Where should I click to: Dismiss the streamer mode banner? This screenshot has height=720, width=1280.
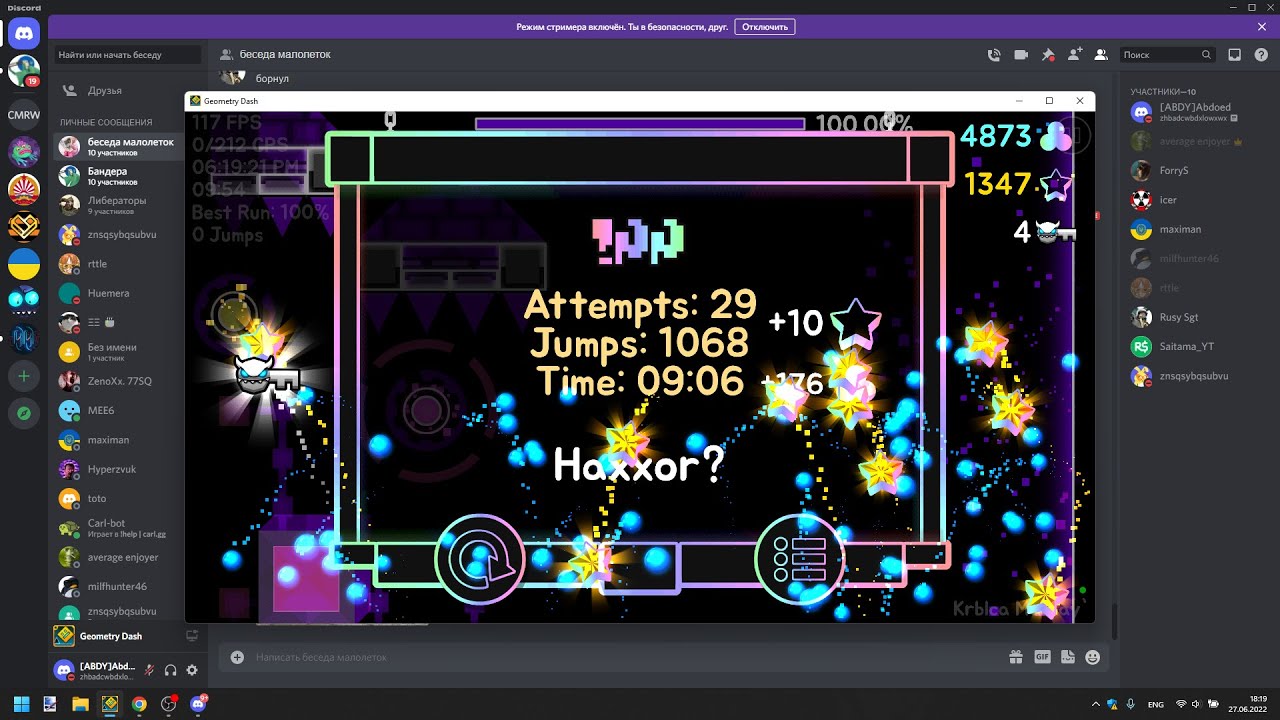1262,27
